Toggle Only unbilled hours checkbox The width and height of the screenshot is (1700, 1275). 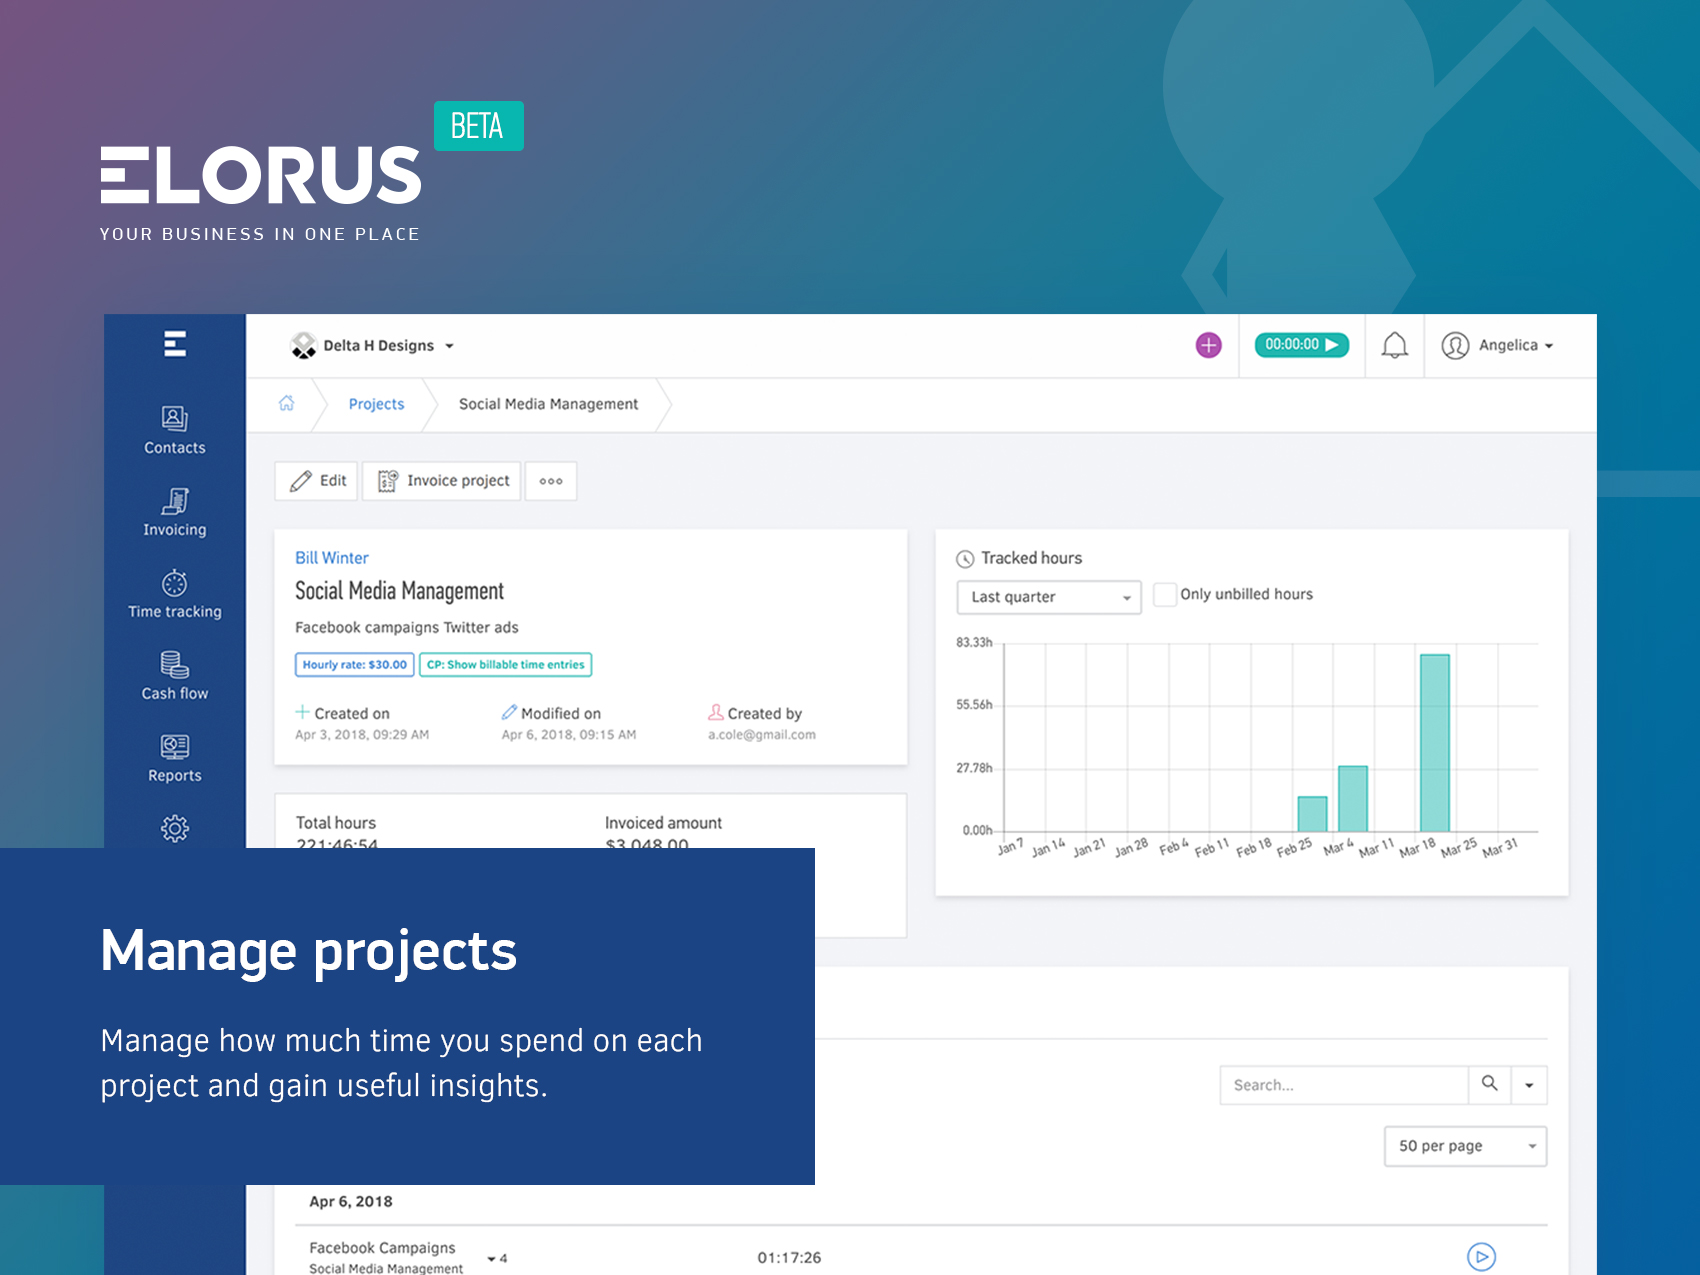(1164, 594)
